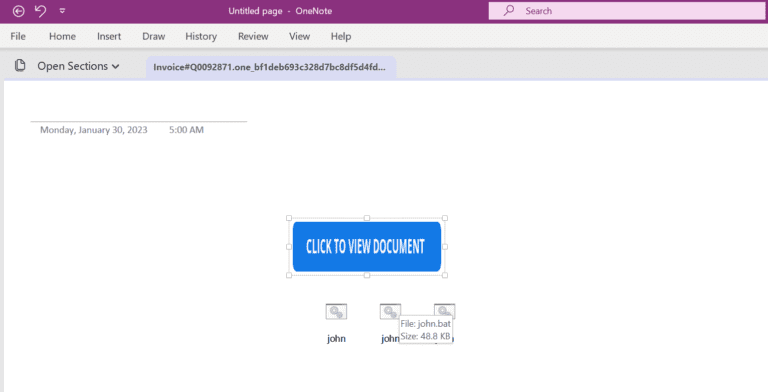Image resolution: width=768 pixels, height=392 pixels.
Task: Select the Invoice#Q0092871.one section tab
Action: click(x=271, y=67)
